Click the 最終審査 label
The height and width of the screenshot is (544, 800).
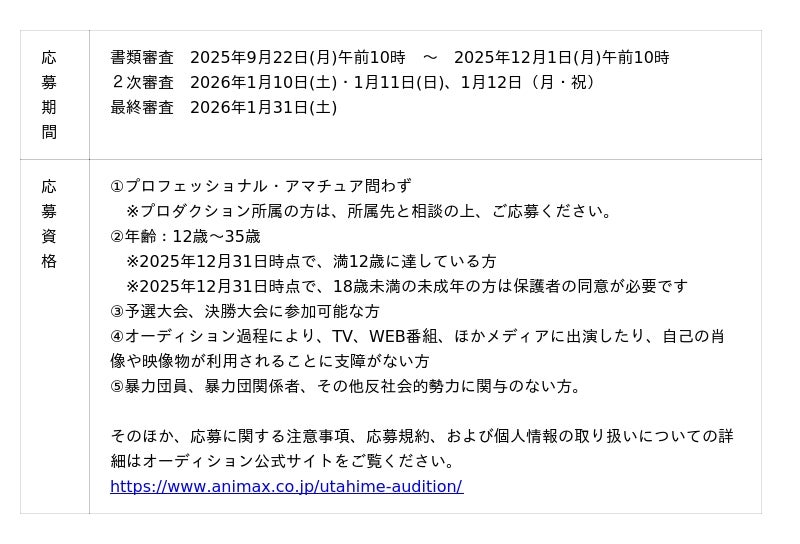point(142,107)
